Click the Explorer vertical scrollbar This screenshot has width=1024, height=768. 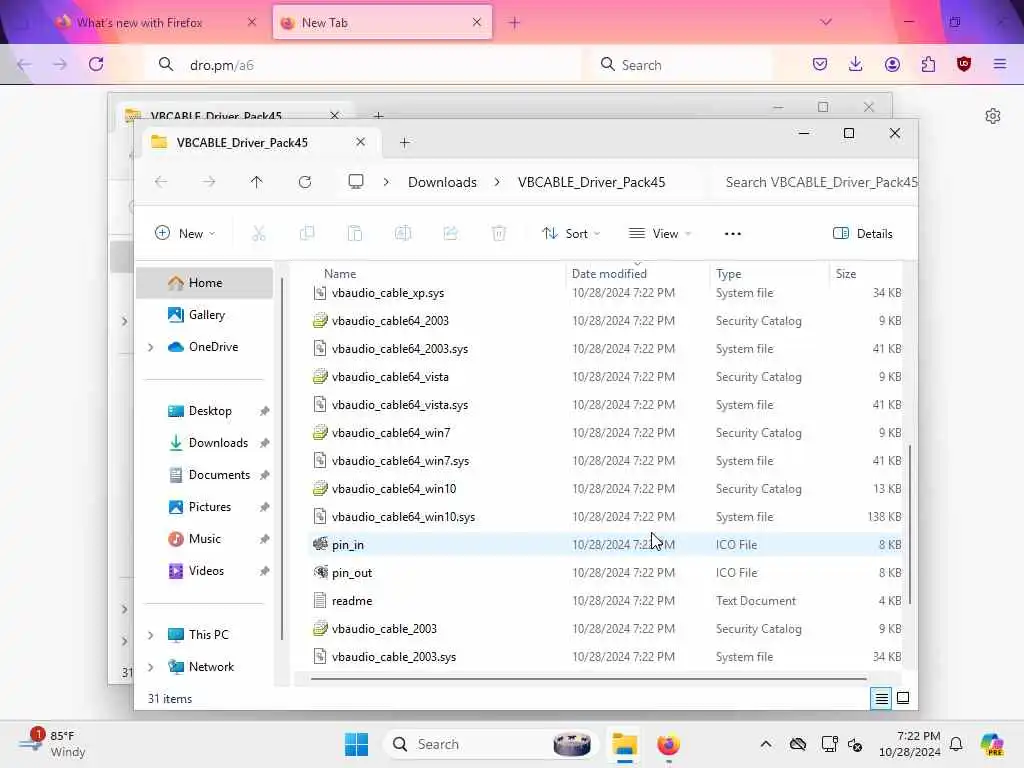click(x=909, y=522)
